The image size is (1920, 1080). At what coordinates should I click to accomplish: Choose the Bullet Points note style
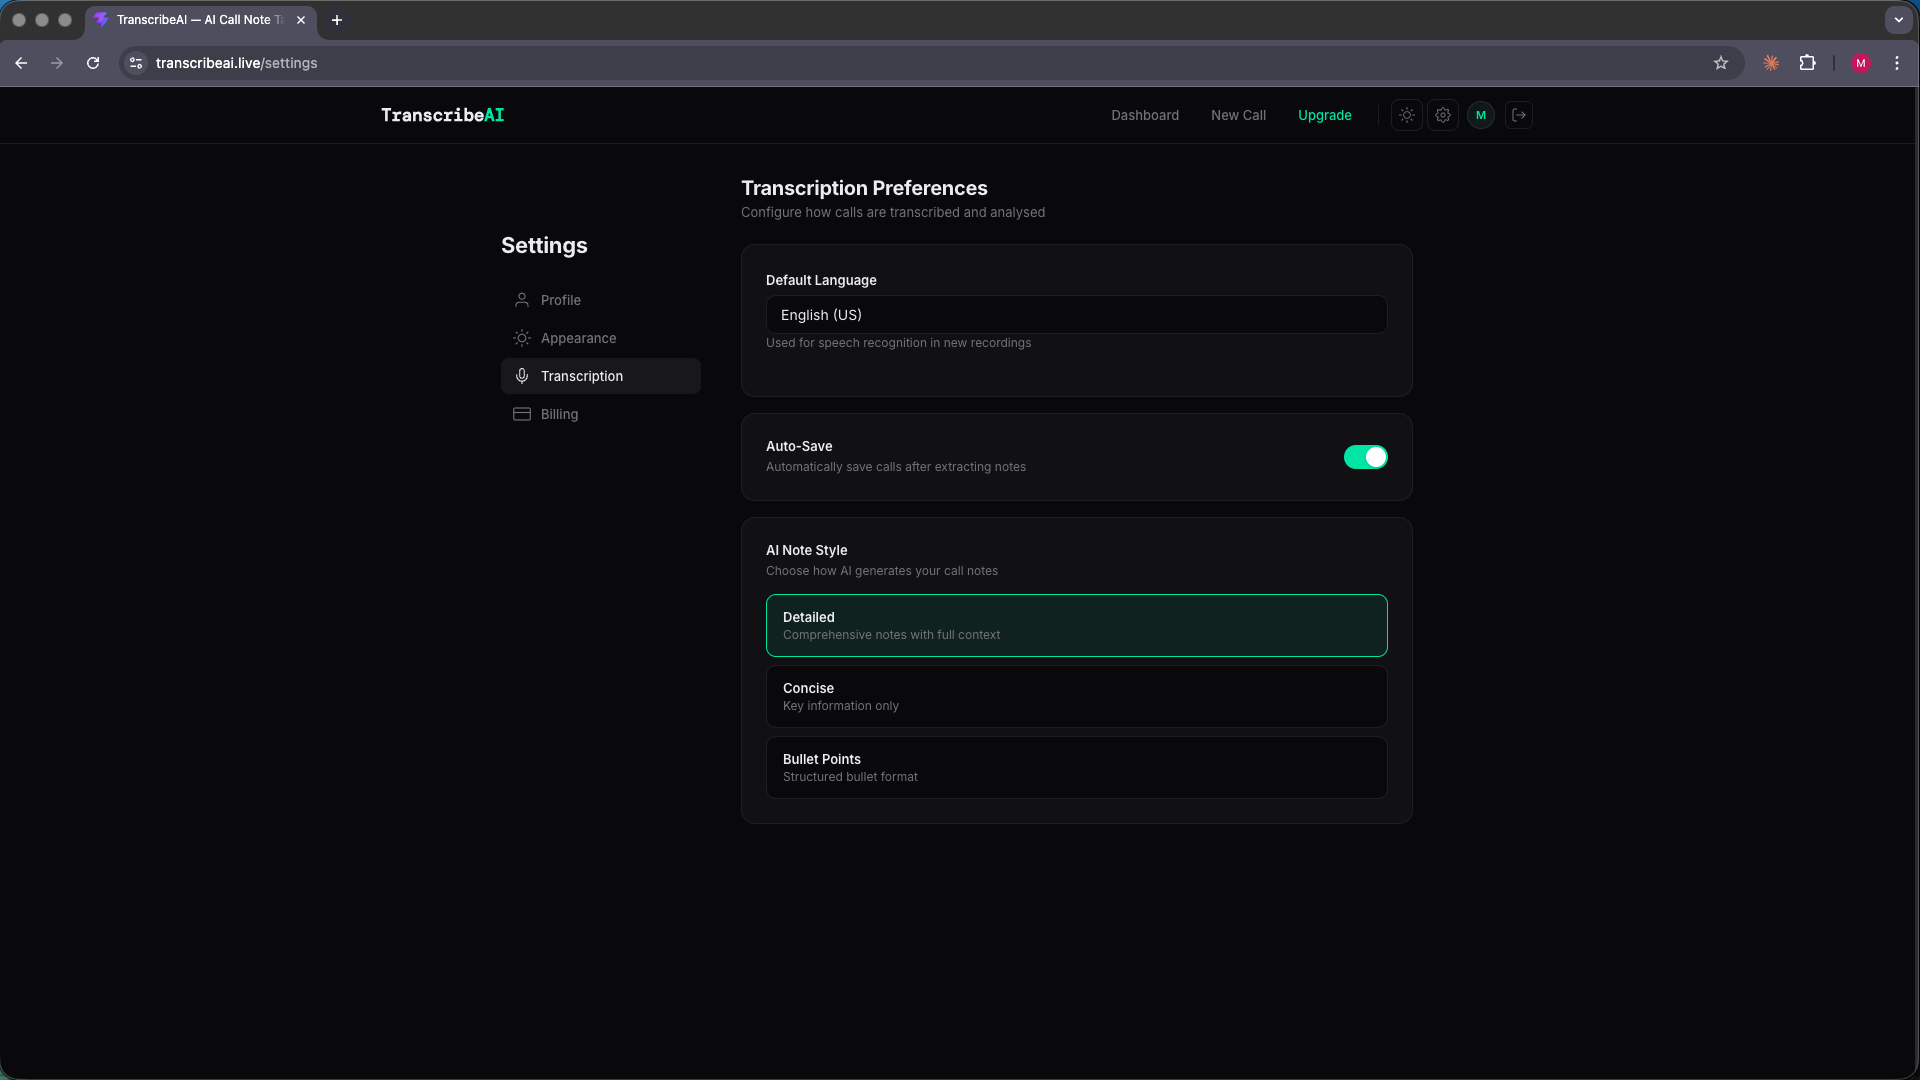(1076, 767)
